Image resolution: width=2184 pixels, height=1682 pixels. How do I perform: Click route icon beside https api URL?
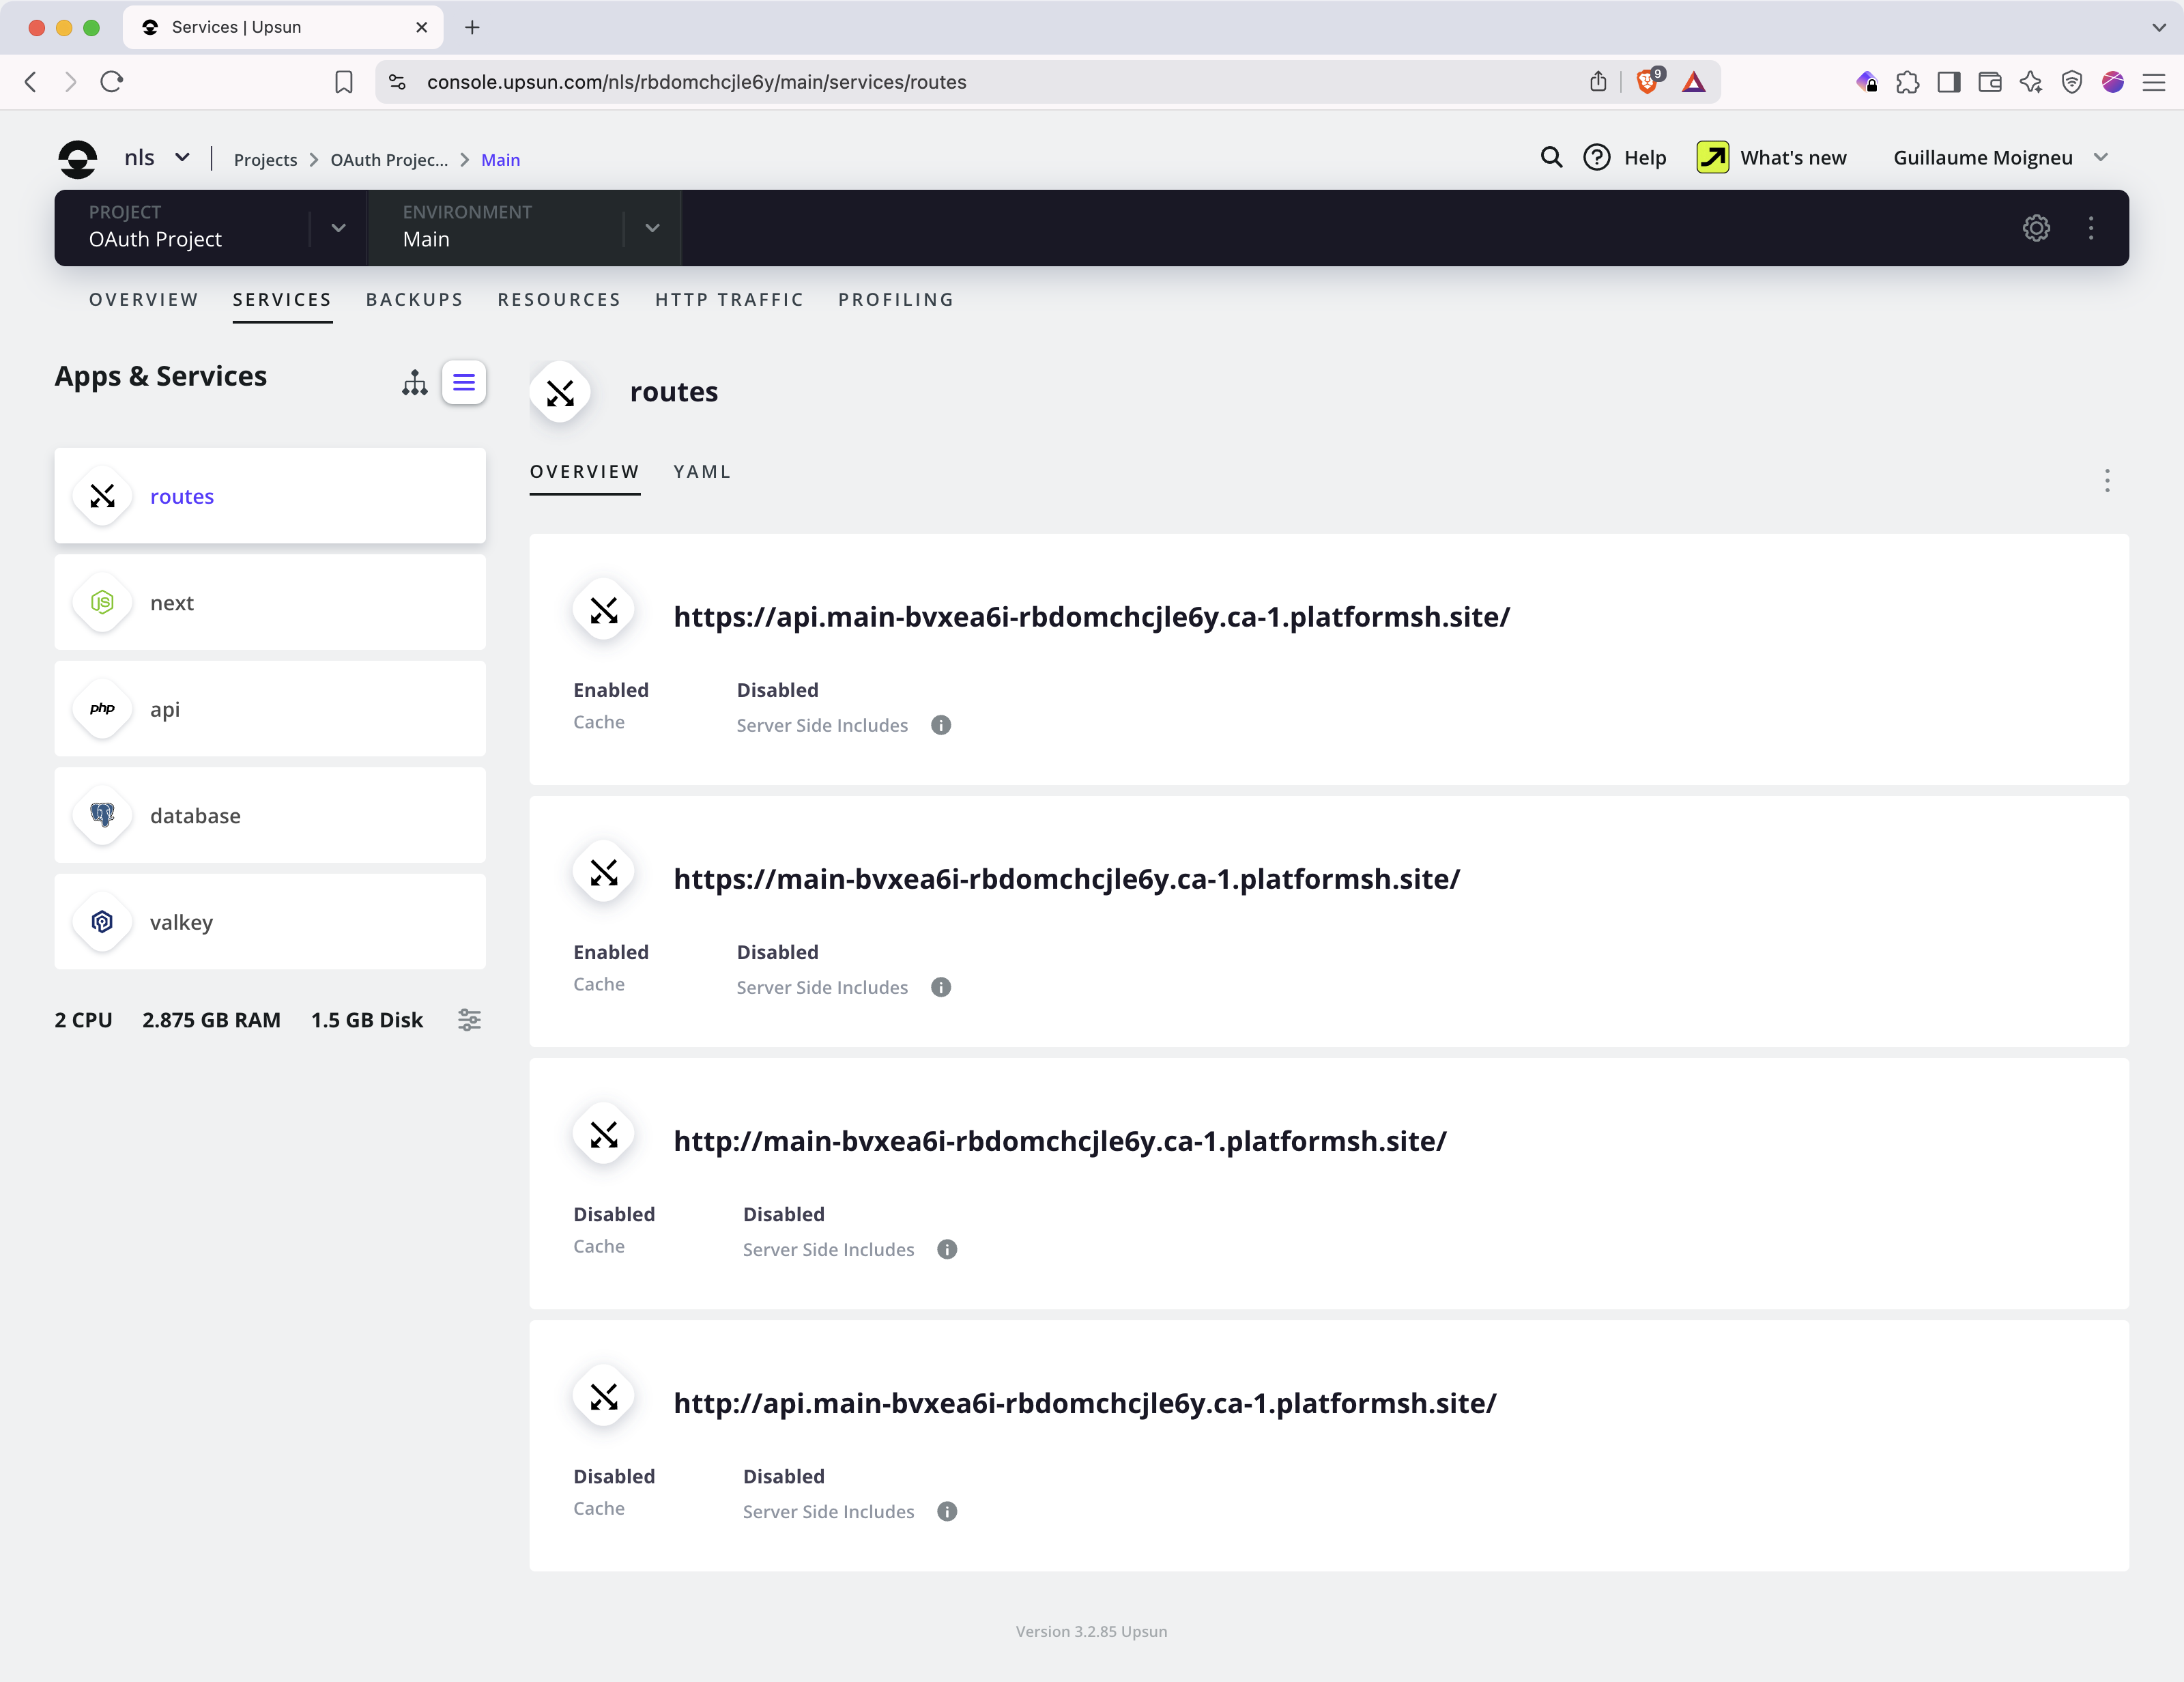pos(604,610)
